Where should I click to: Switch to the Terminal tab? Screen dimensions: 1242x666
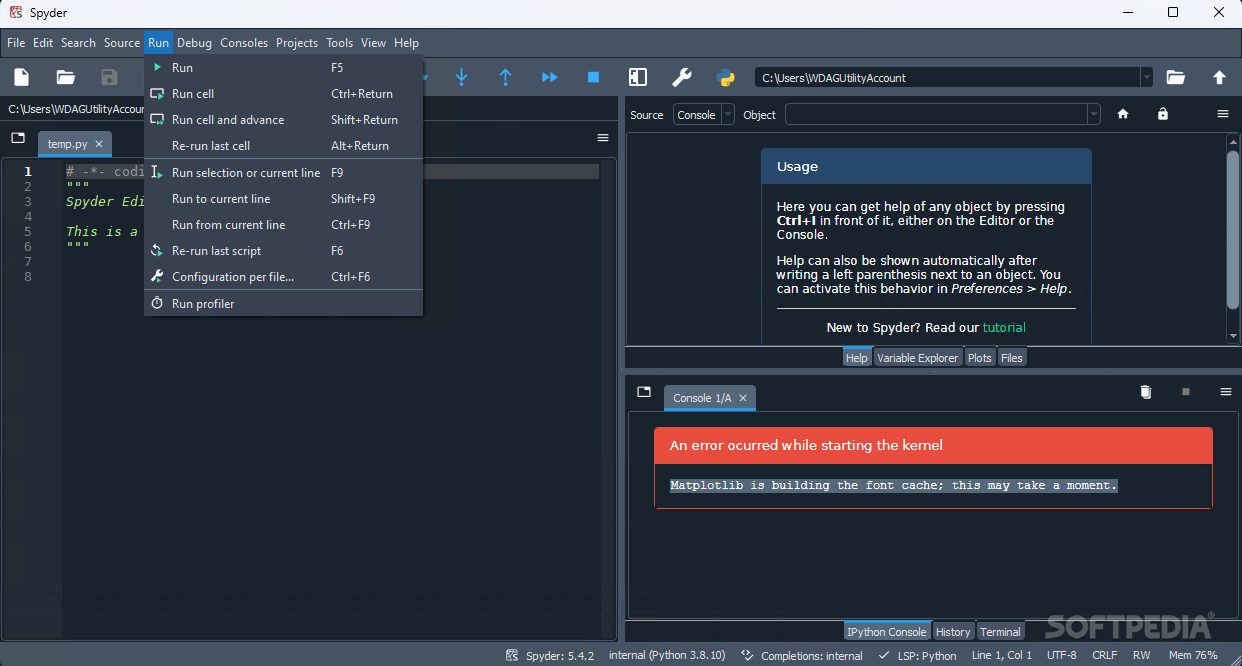click(1000, 632)
